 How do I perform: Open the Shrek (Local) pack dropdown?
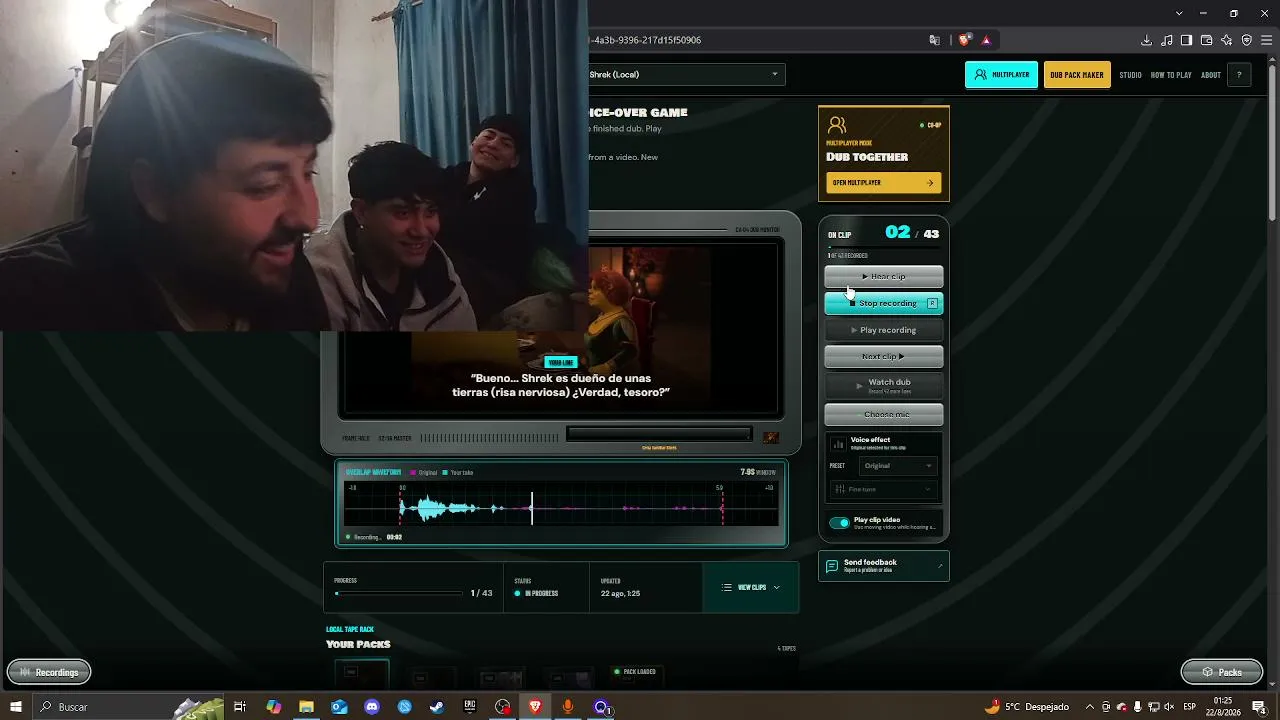pyautogui.click(x=685, y=74)
